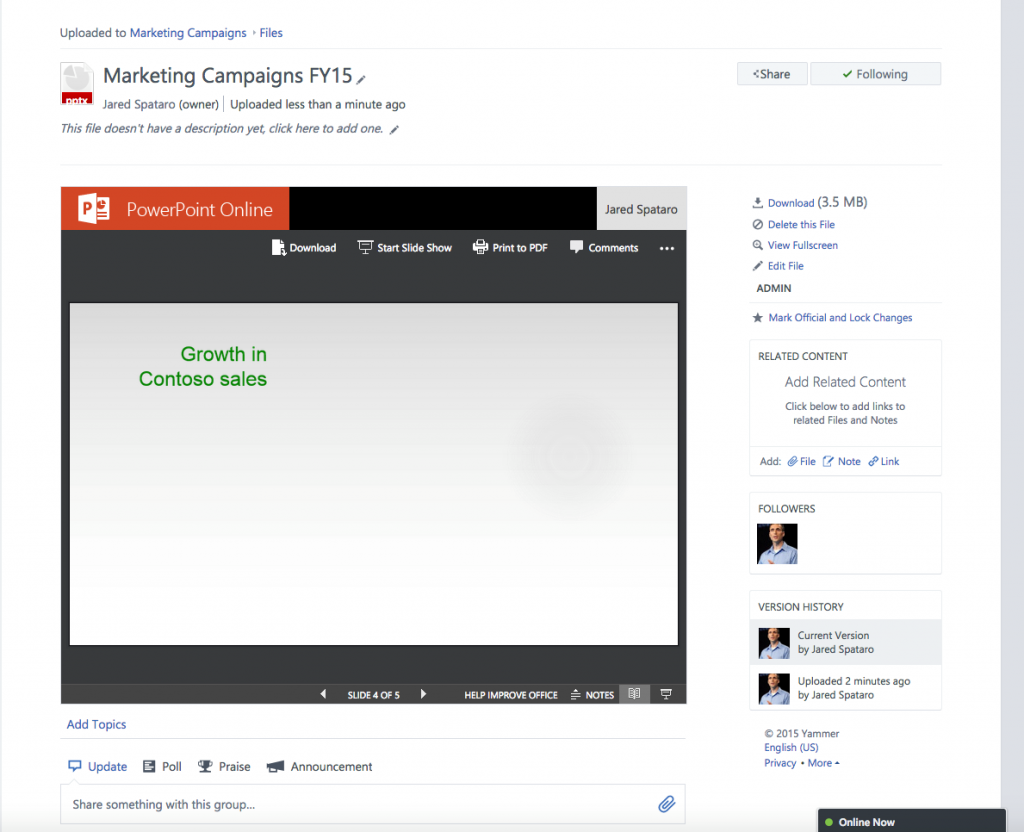Open the Files tab of Marketing Campaigns

(270, 32)
